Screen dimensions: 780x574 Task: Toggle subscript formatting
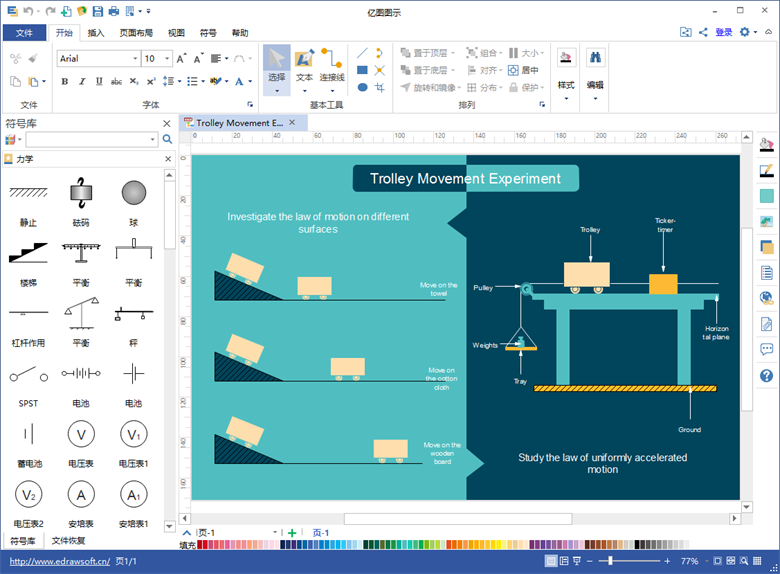click(134, 82)
